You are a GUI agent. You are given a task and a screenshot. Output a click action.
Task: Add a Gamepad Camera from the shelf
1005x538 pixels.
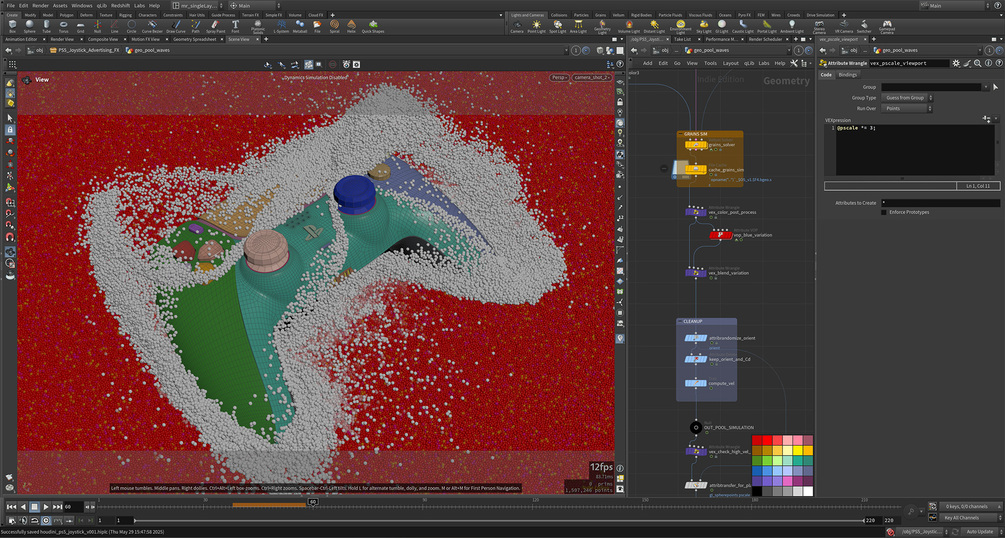pos(886,27)
